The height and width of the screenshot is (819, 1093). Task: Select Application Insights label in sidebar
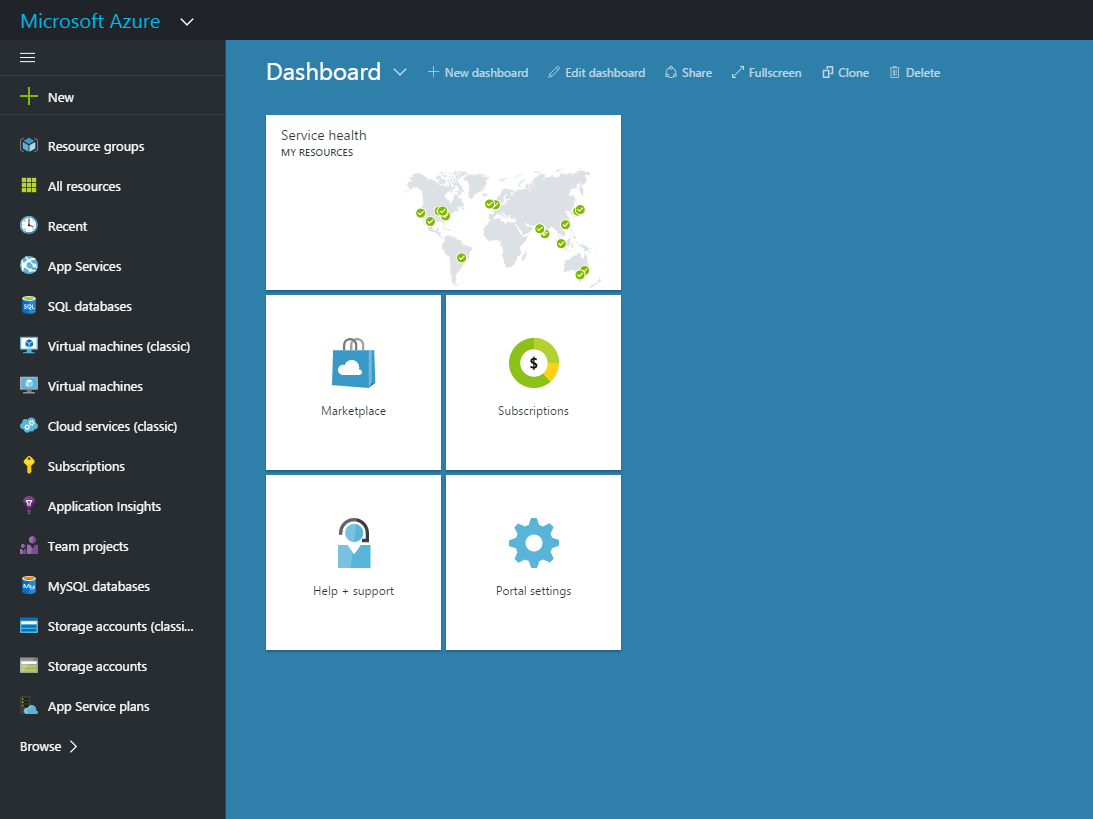(x=104, y=507)
